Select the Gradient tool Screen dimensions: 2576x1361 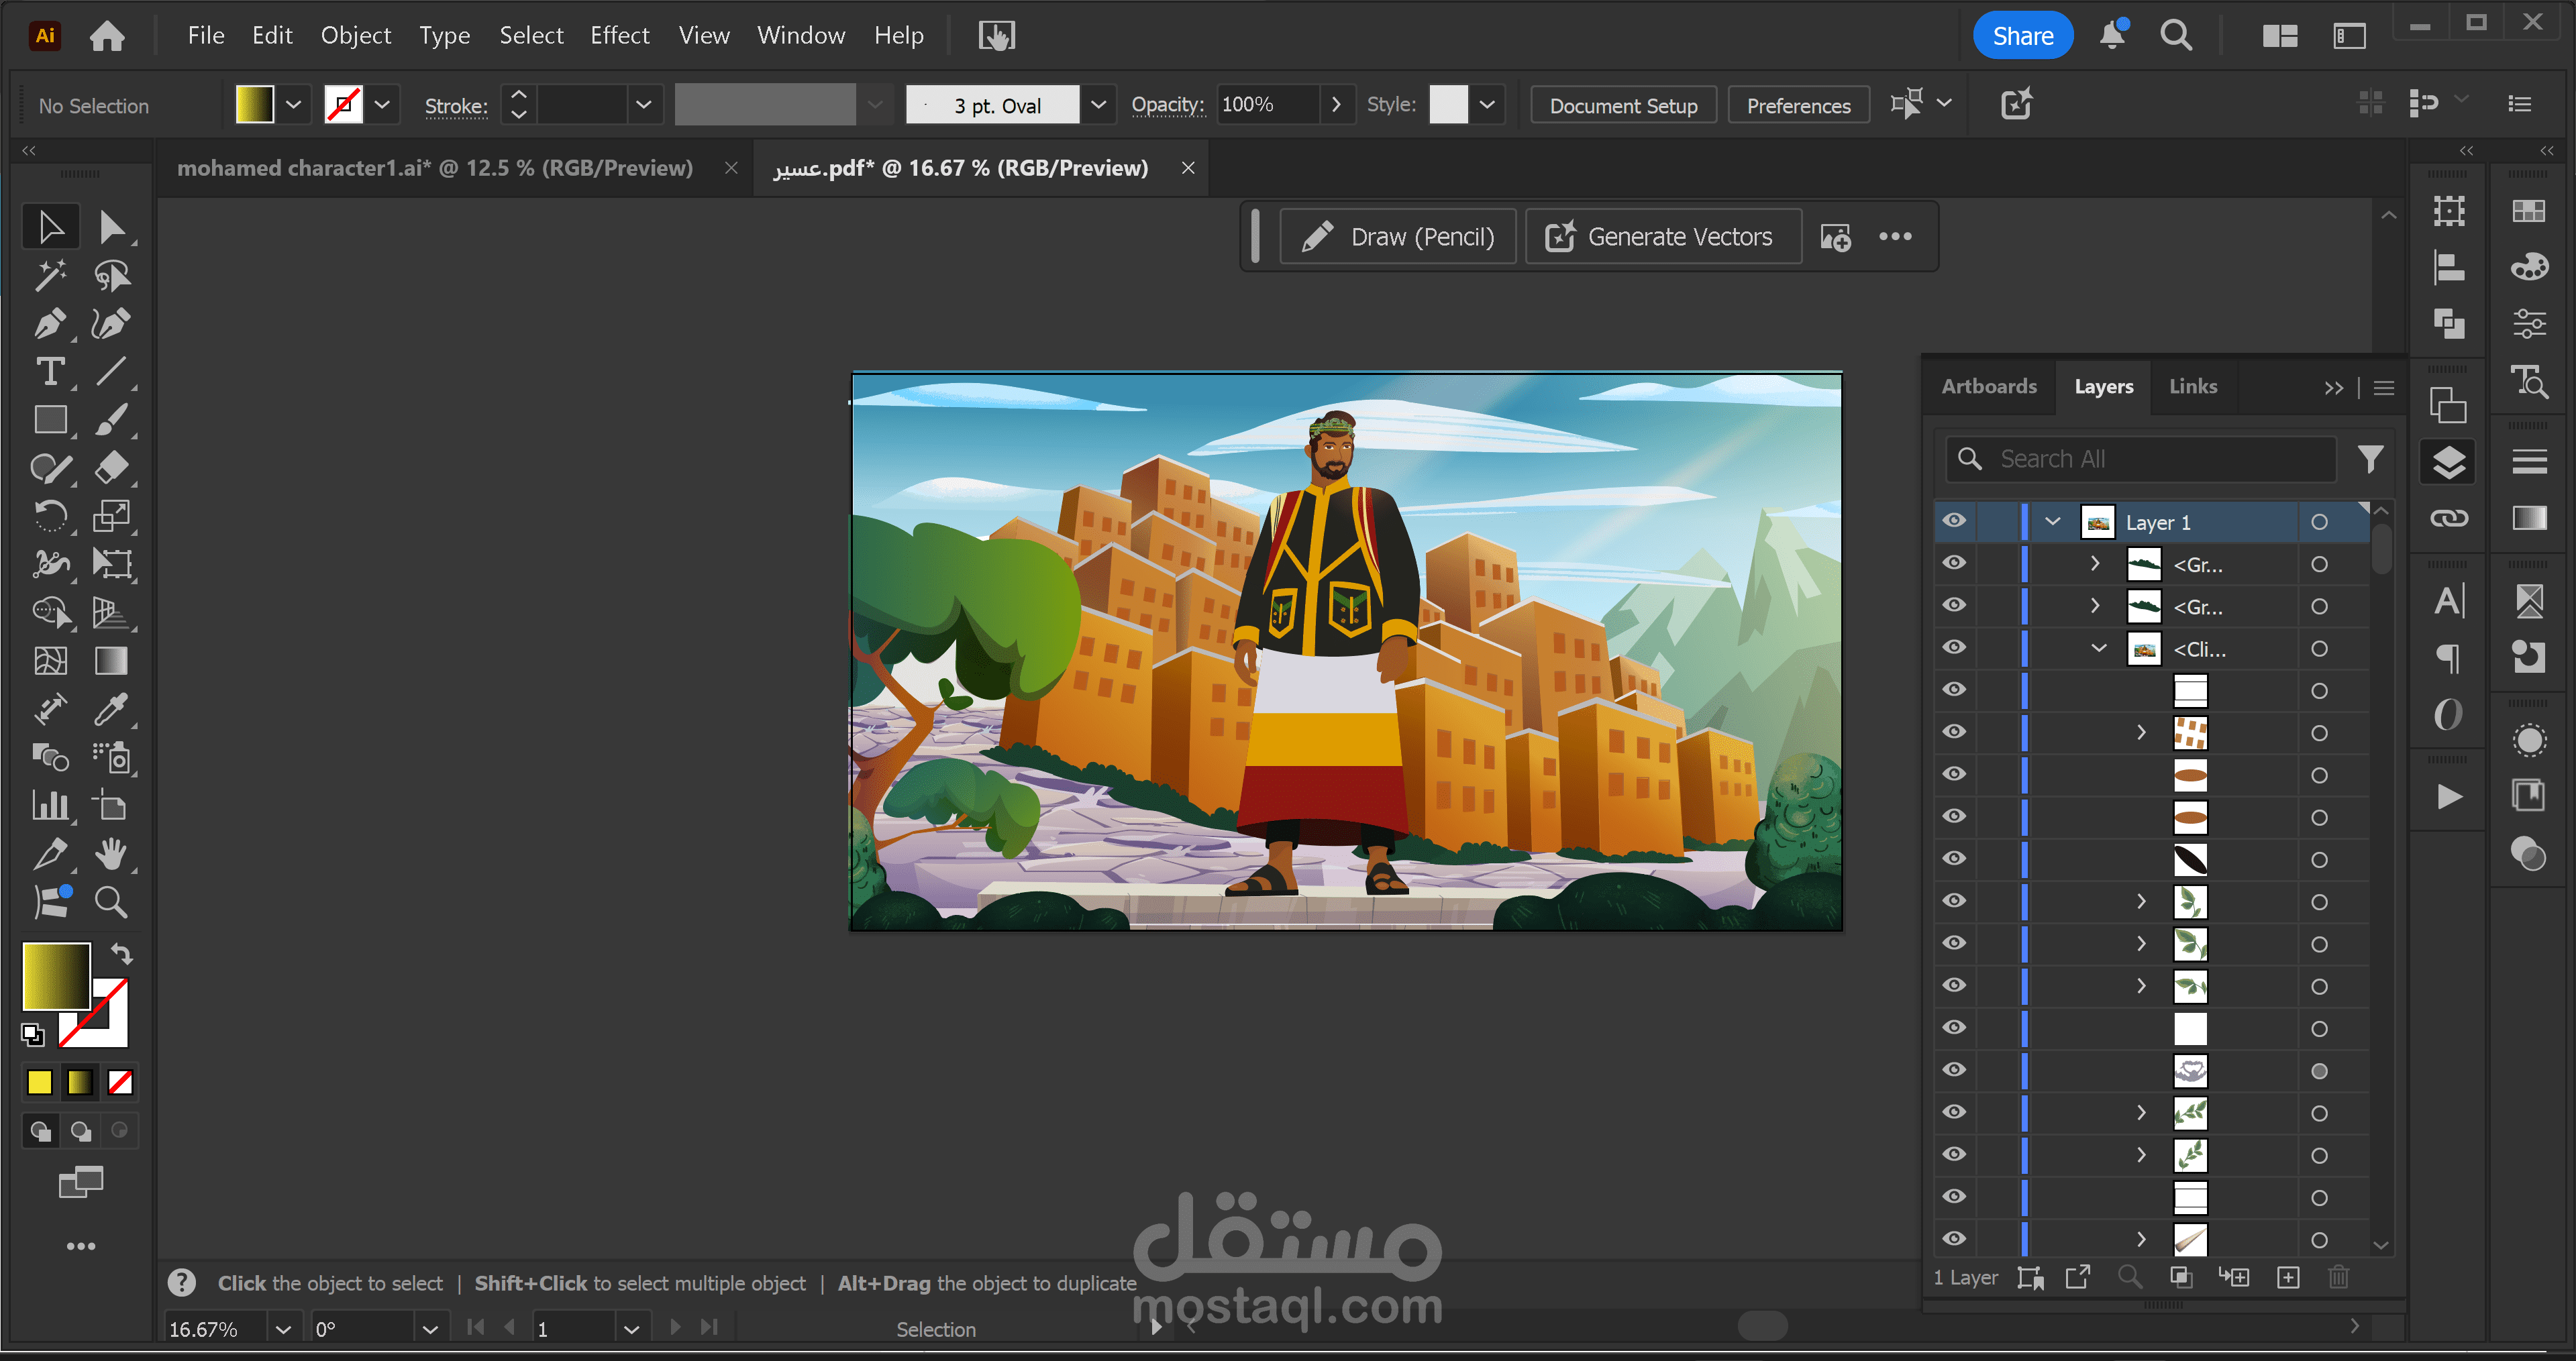coord(112,660)
